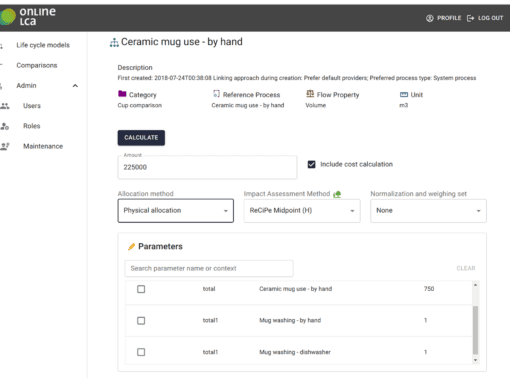This screenshot has height=382, width=510.
Task: Click the page title Ceramic mug use - by hand
Action: tap(182, 42)
